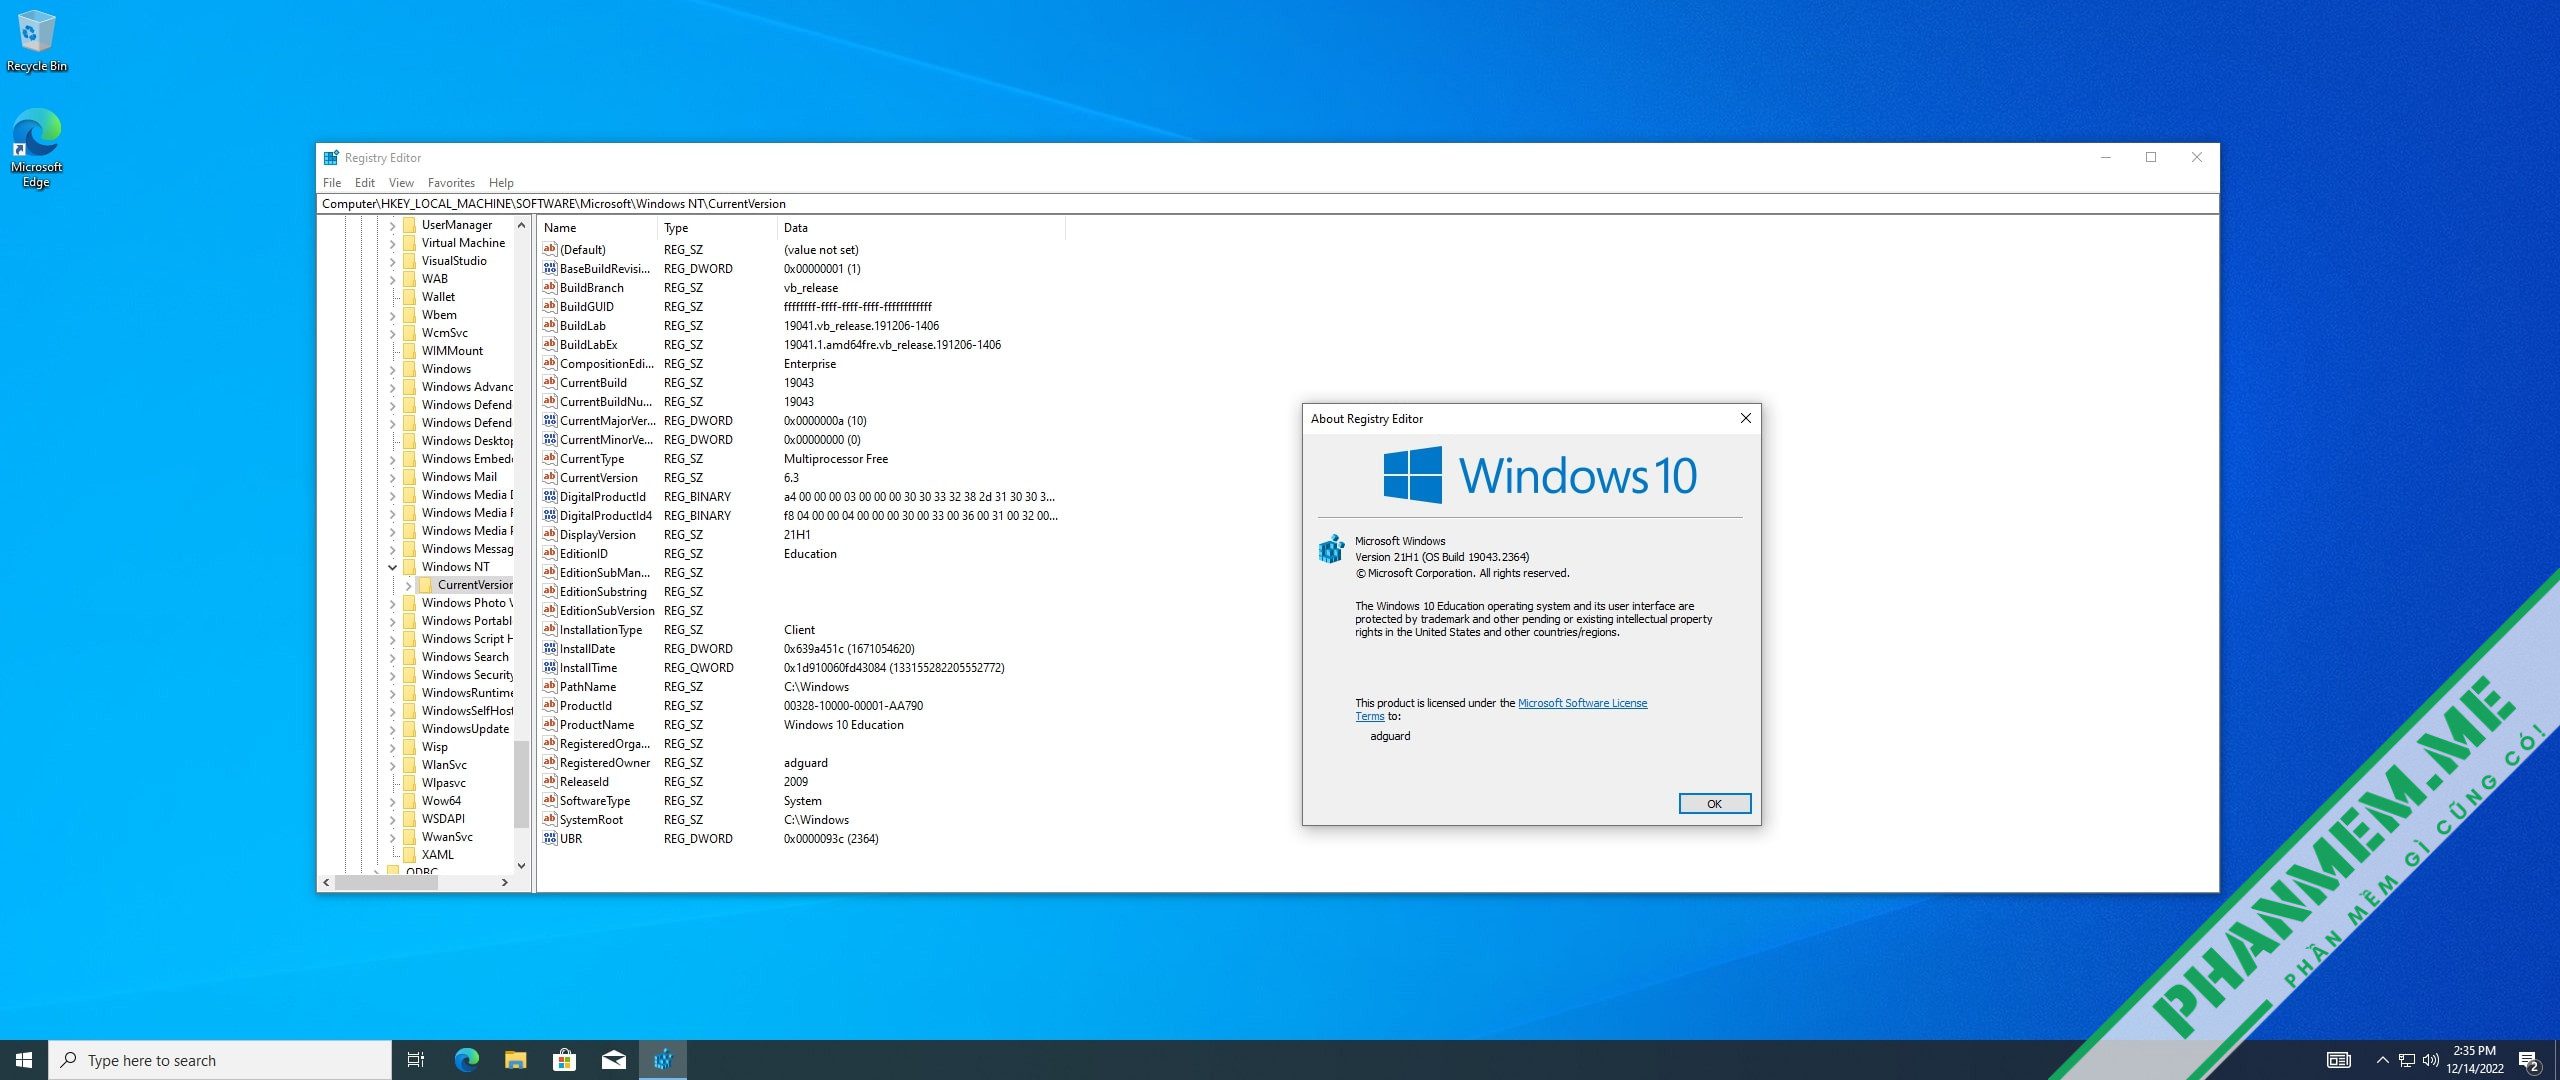2560x1080 pixels.
Task: Select the Wallet folder icon in tree
Action: click(409, 297)
